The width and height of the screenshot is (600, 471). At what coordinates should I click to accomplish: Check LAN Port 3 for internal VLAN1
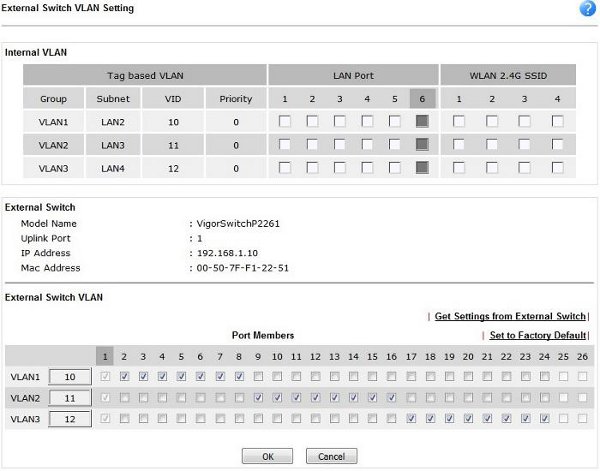click(x=340, y=121)
